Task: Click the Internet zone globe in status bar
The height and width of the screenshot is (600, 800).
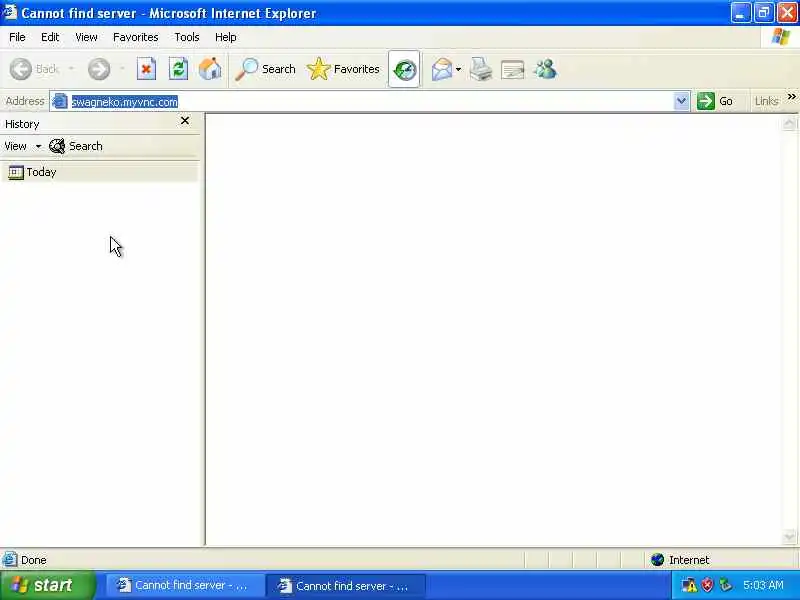Action: pyautogui.click(x=658, y=560)
